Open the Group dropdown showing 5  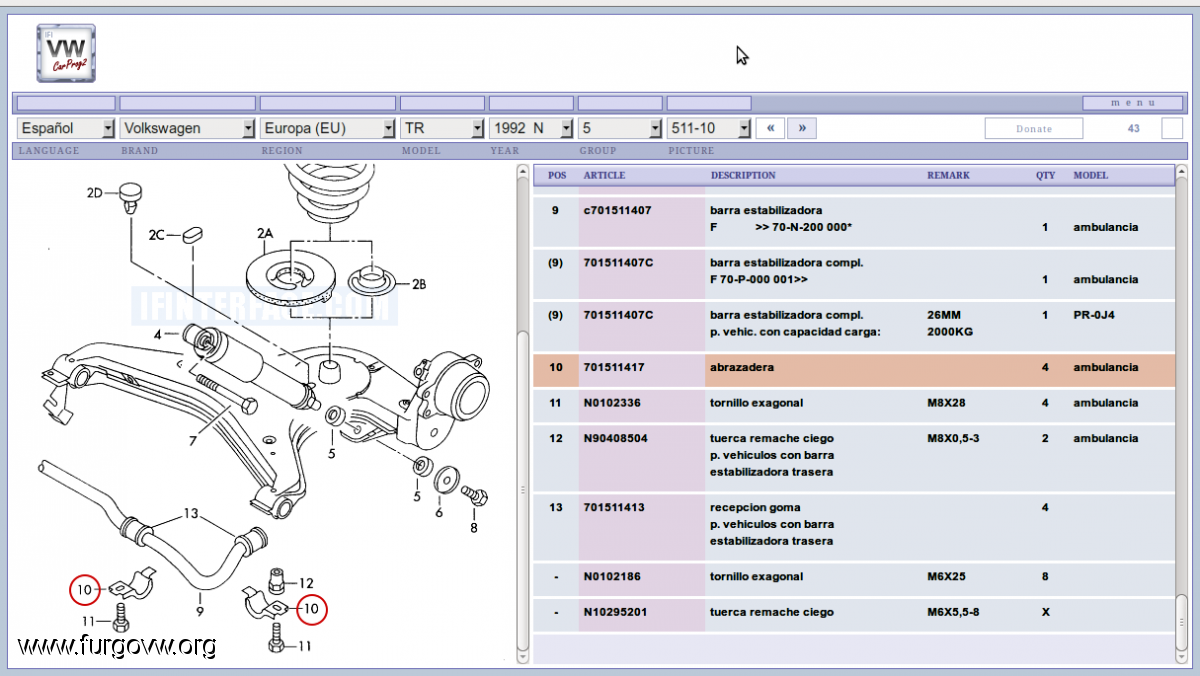(x=620, y=128)
